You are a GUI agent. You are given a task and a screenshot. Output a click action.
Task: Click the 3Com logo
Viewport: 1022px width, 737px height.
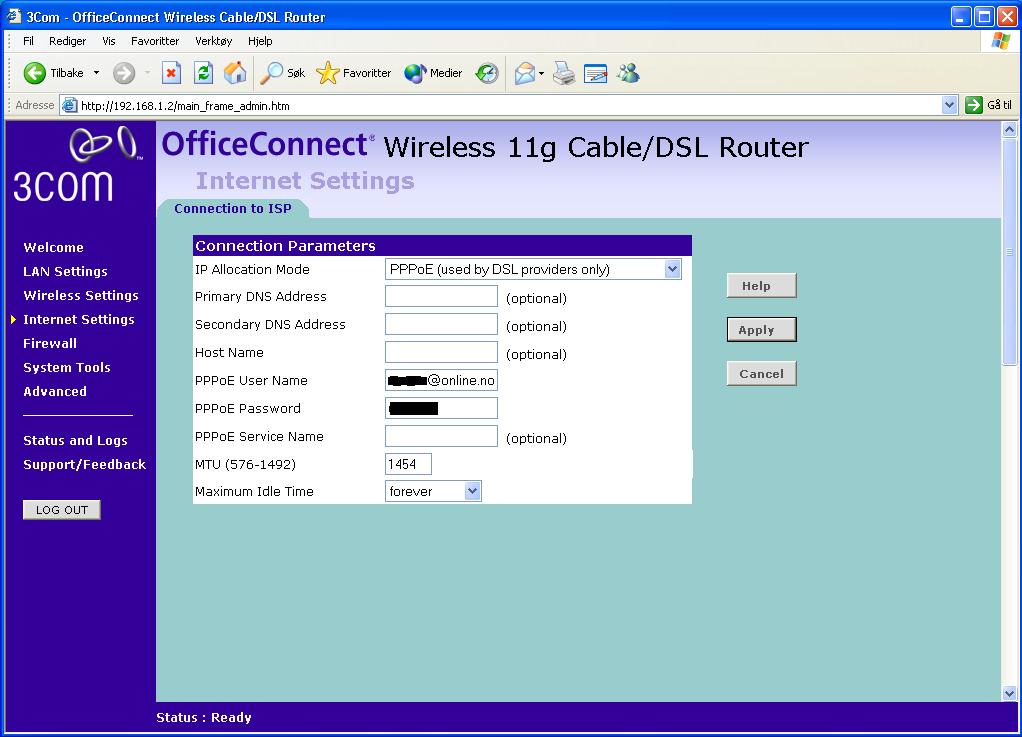click(x=77, y=165)
